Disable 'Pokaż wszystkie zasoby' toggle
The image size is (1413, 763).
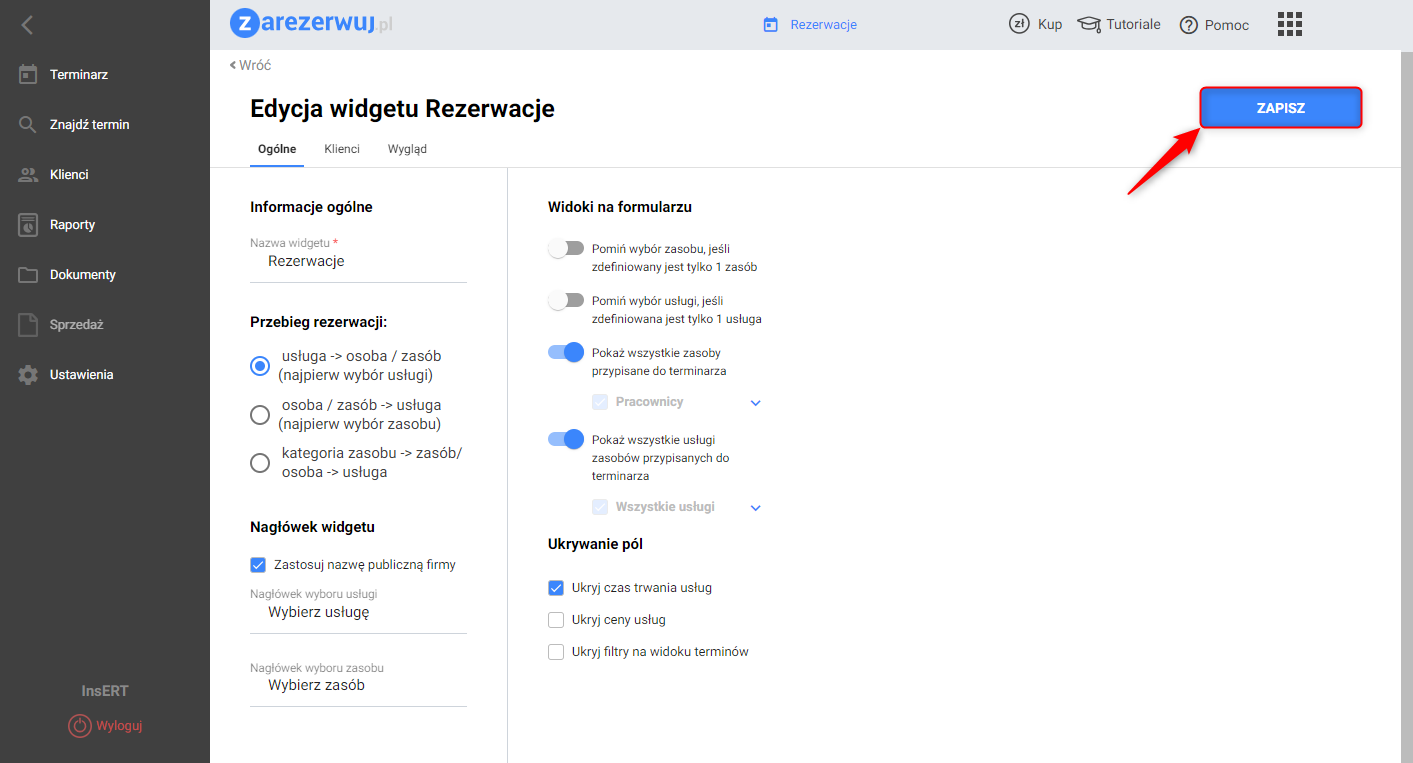click(x=566, y=352)
